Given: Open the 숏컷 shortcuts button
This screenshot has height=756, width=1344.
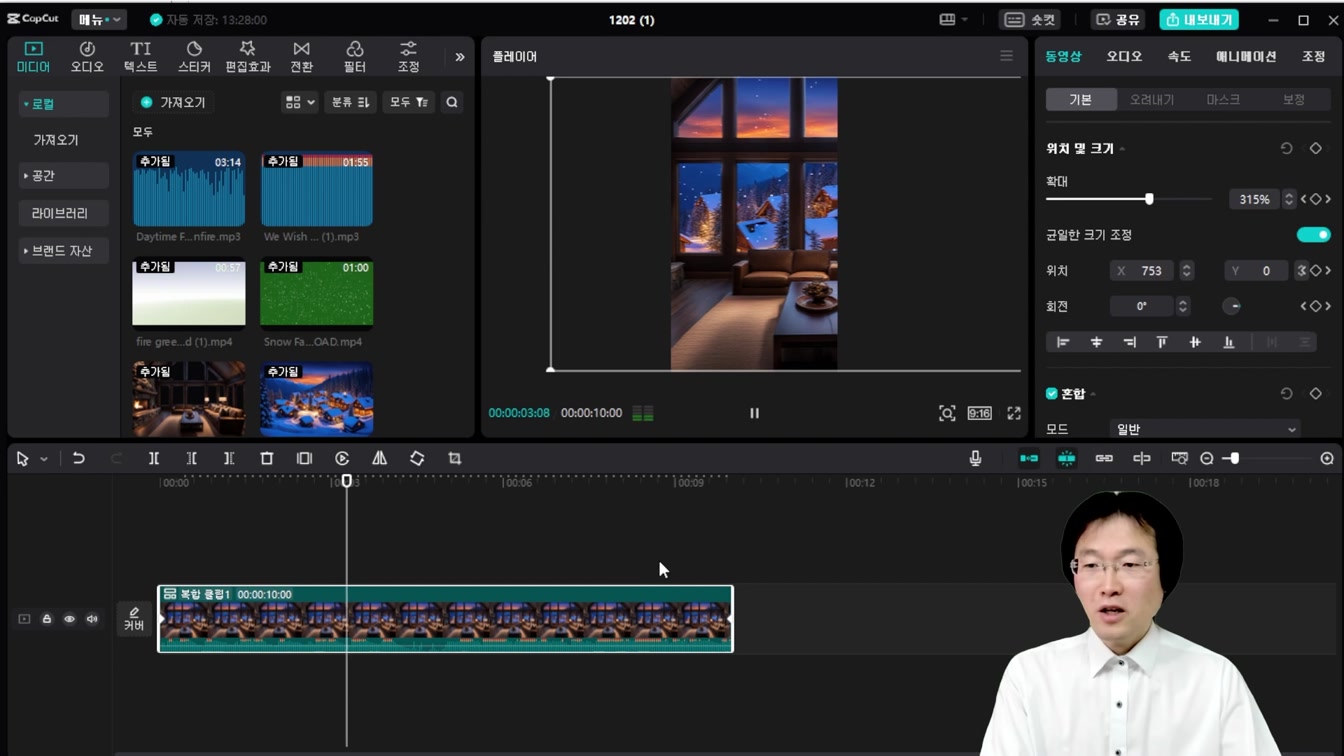Looking at the screenshot, I should coord(1030,19).
